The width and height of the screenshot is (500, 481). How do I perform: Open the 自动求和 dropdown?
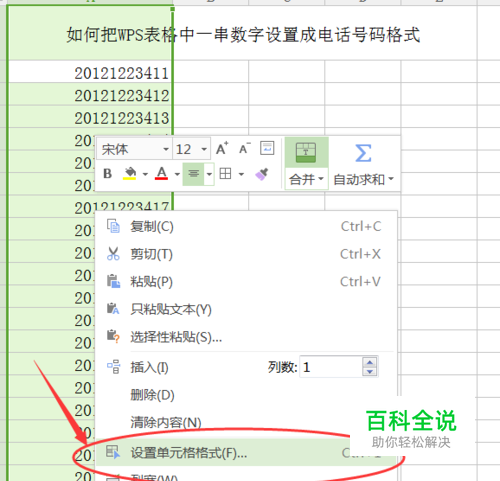tap(363, 179)
